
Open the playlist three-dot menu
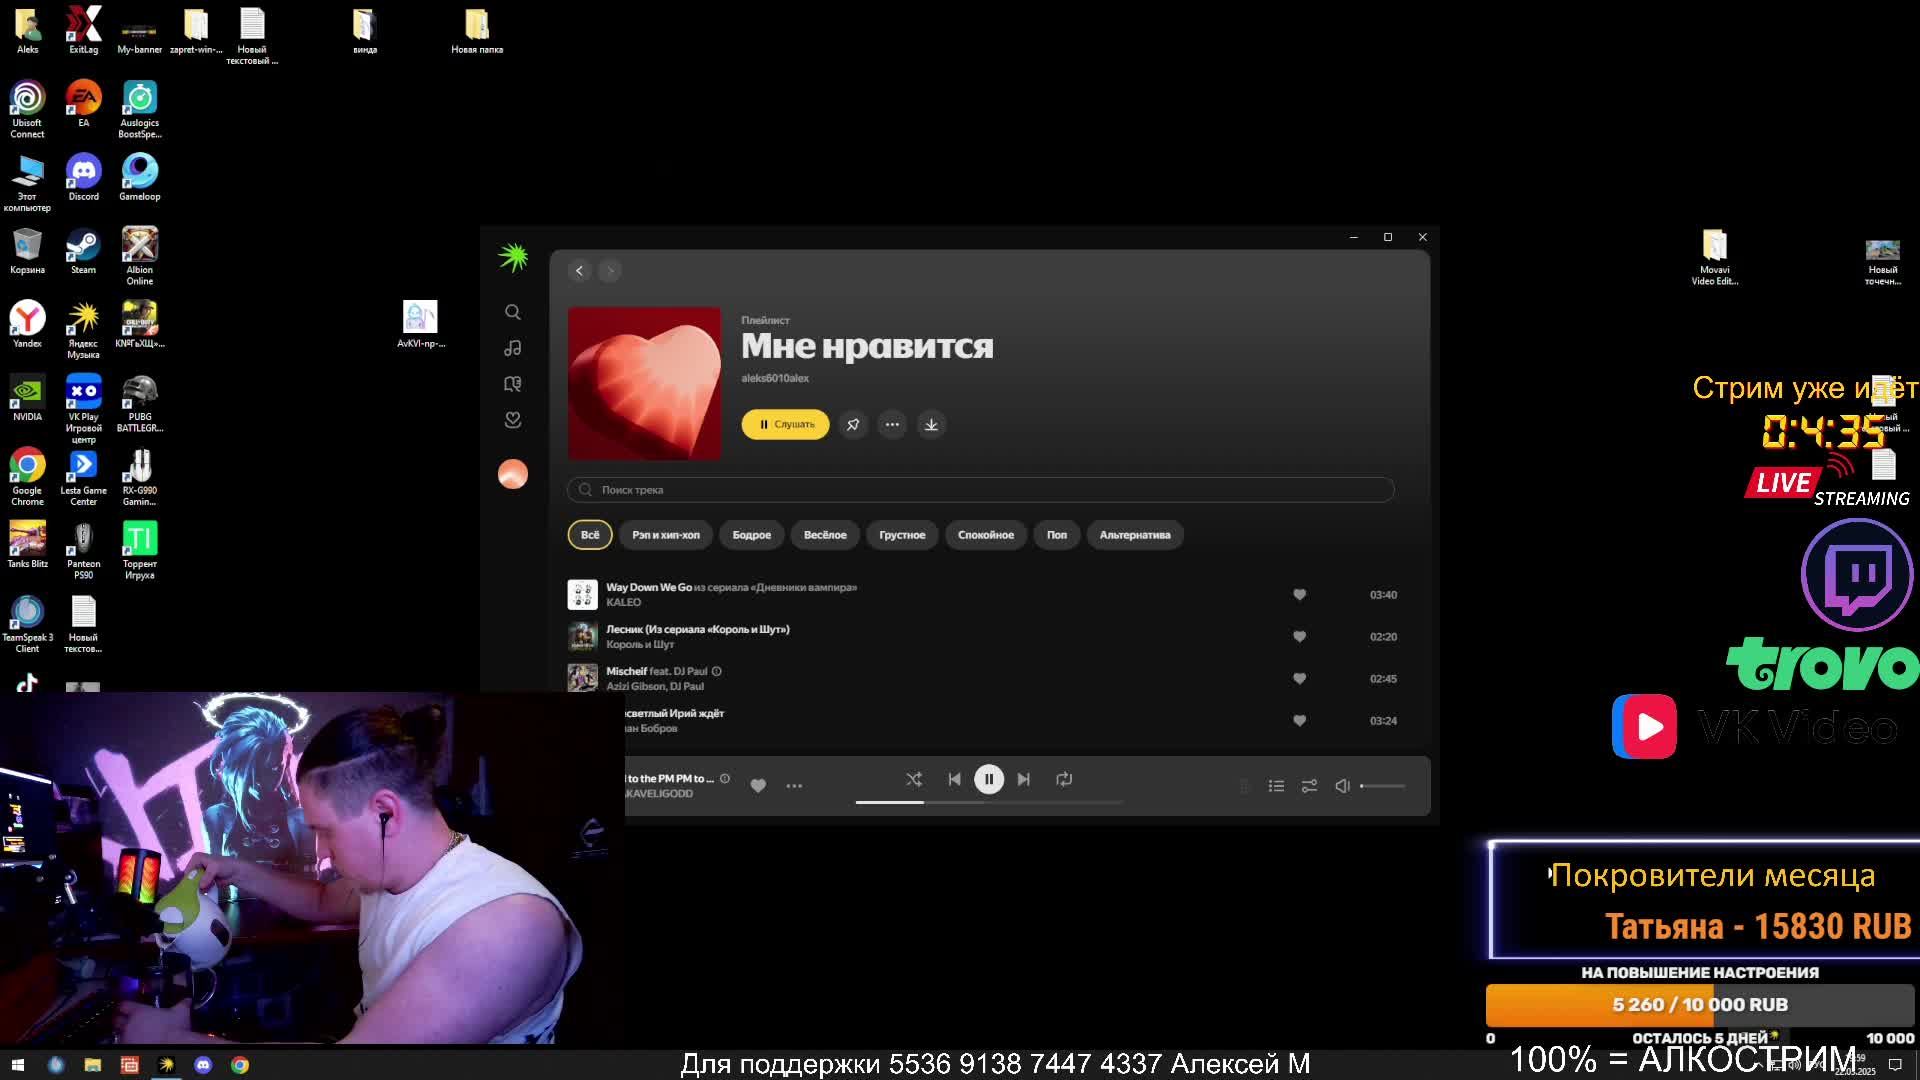[x=892, y=425]
